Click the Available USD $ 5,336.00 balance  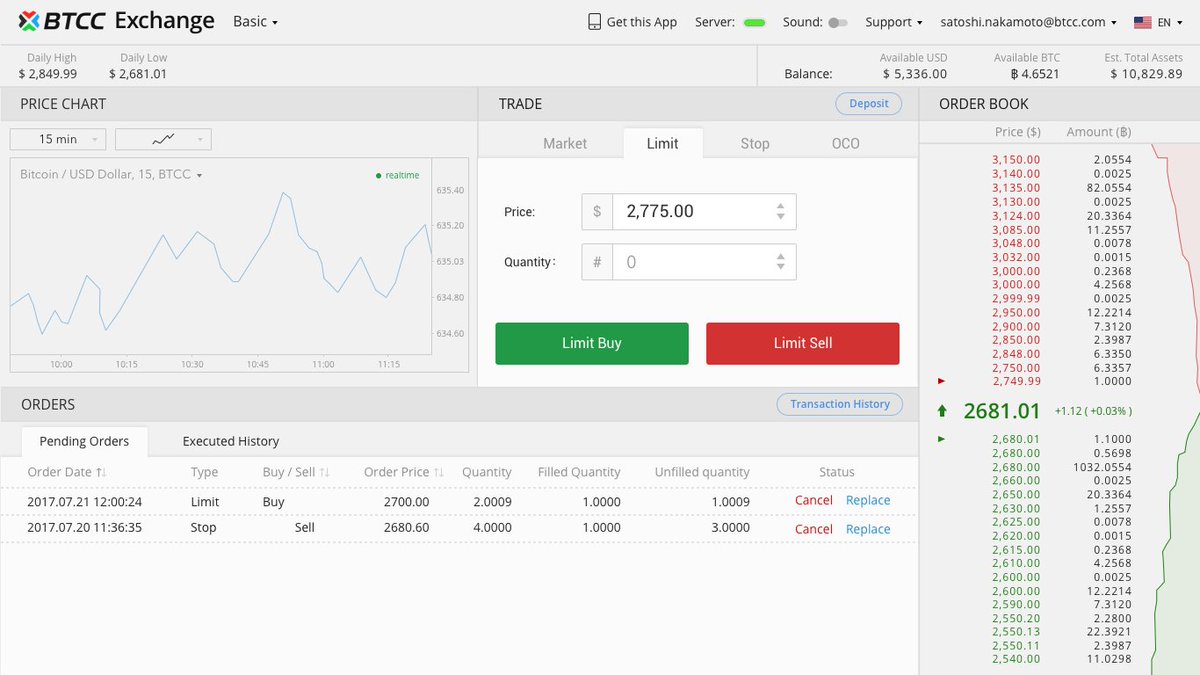[914, 74]
